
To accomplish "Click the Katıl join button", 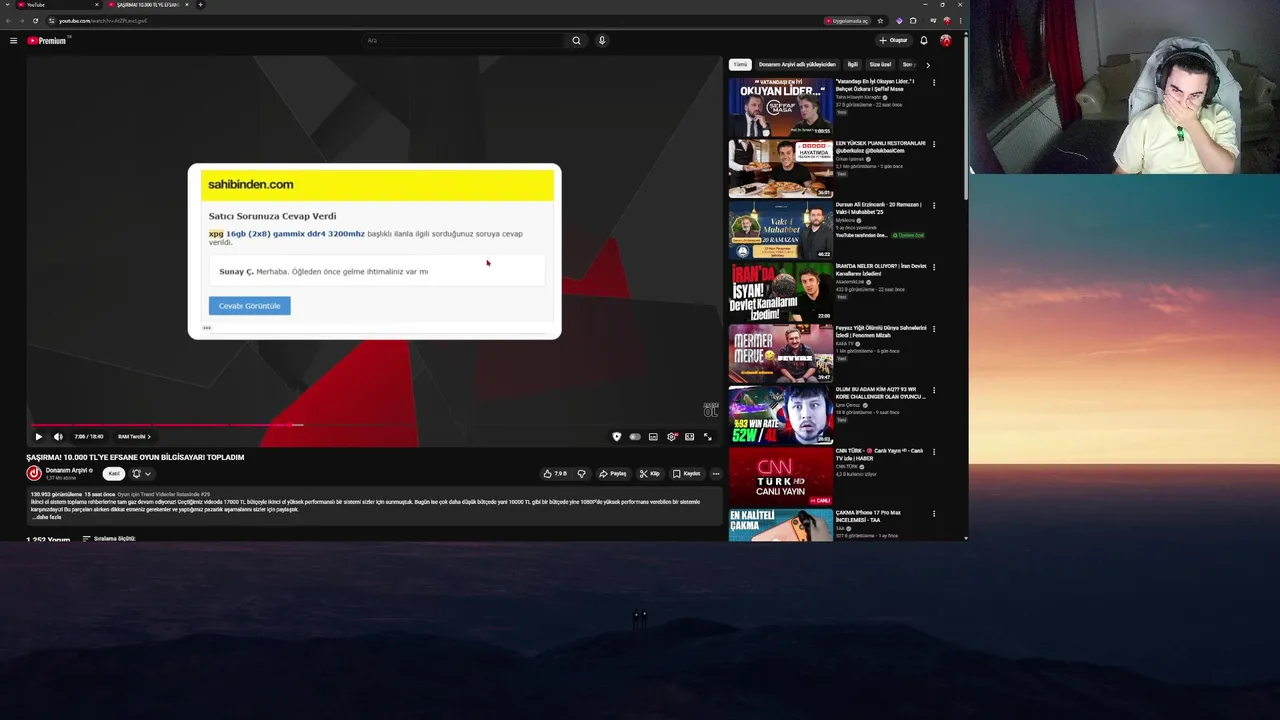I will [x=114, y=474].
